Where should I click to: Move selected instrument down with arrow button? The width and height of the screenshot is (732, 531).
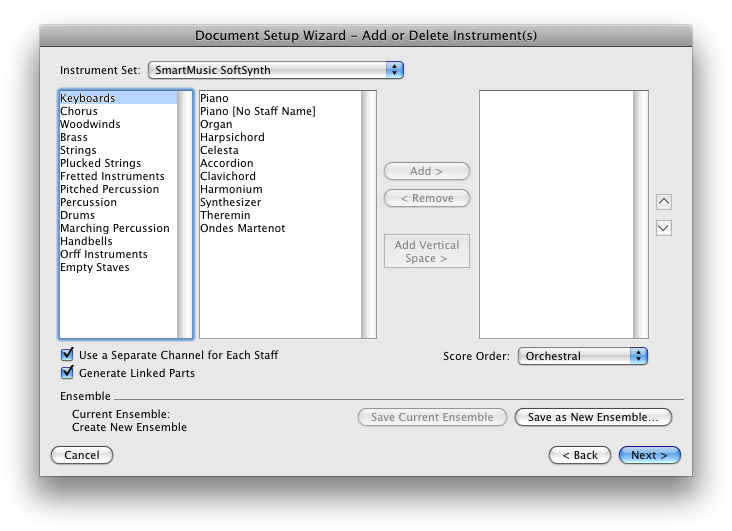tap(663, 228)
